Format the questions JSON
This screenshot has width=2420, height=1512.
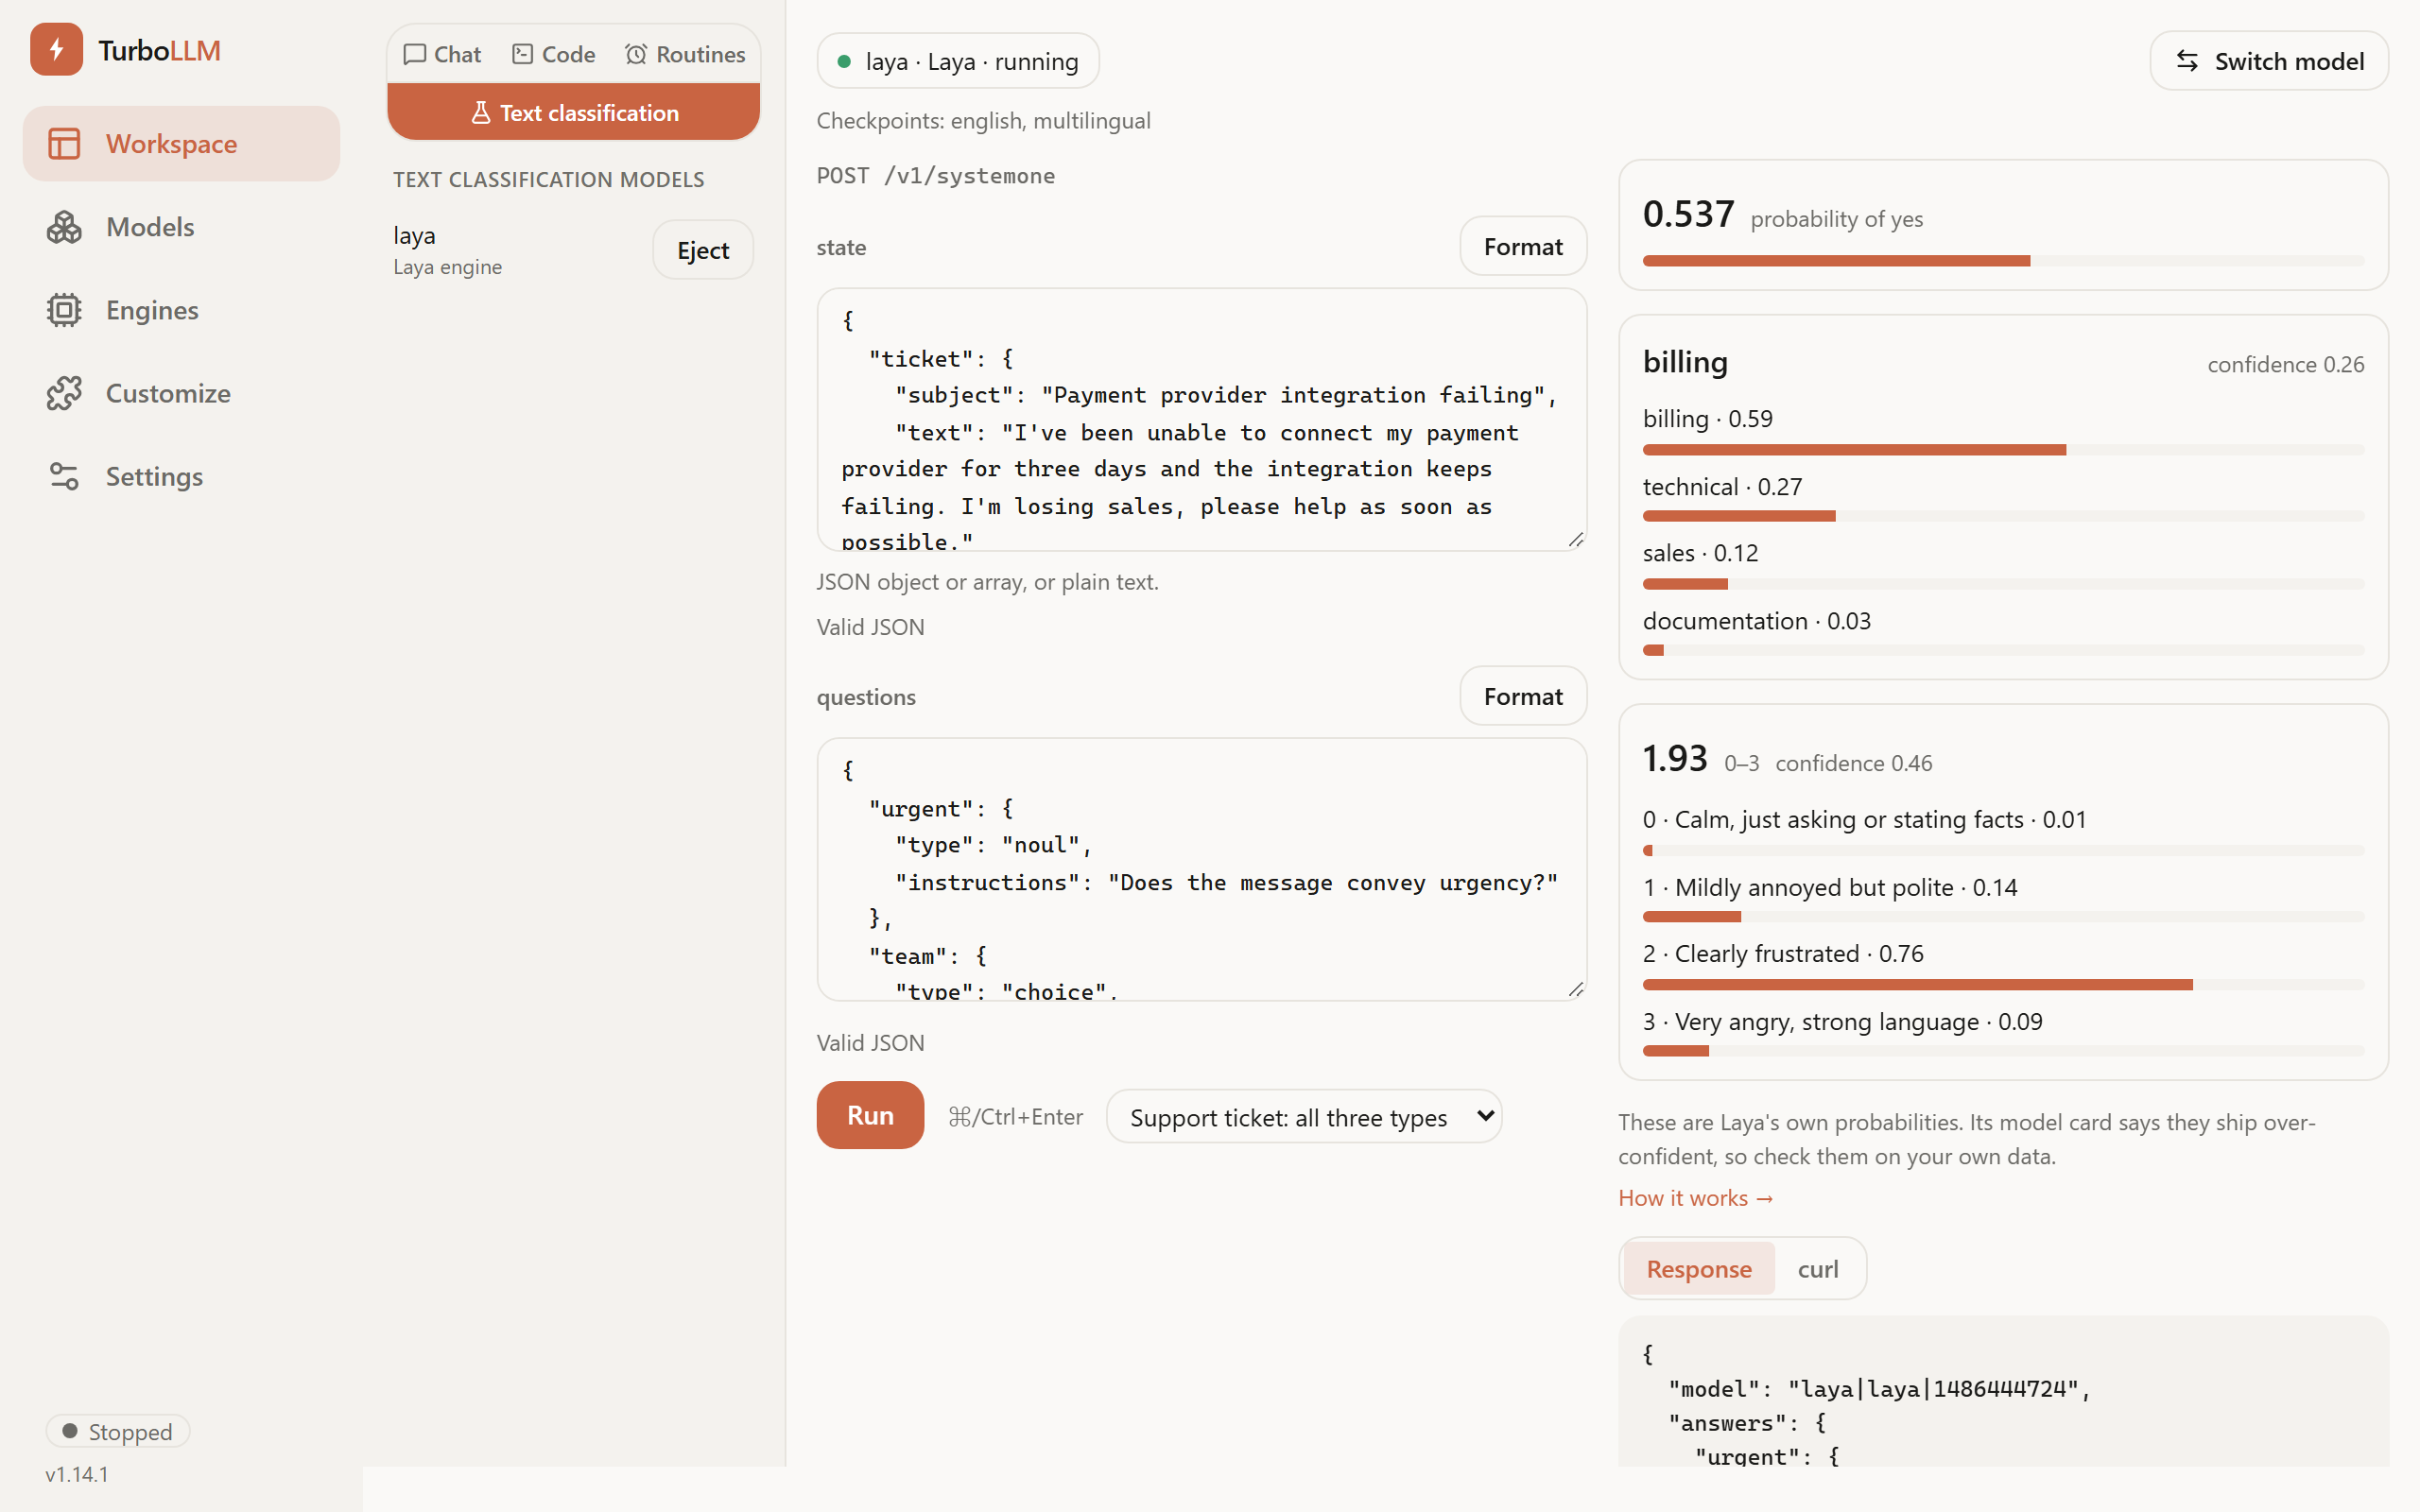tap(1523, 696)
